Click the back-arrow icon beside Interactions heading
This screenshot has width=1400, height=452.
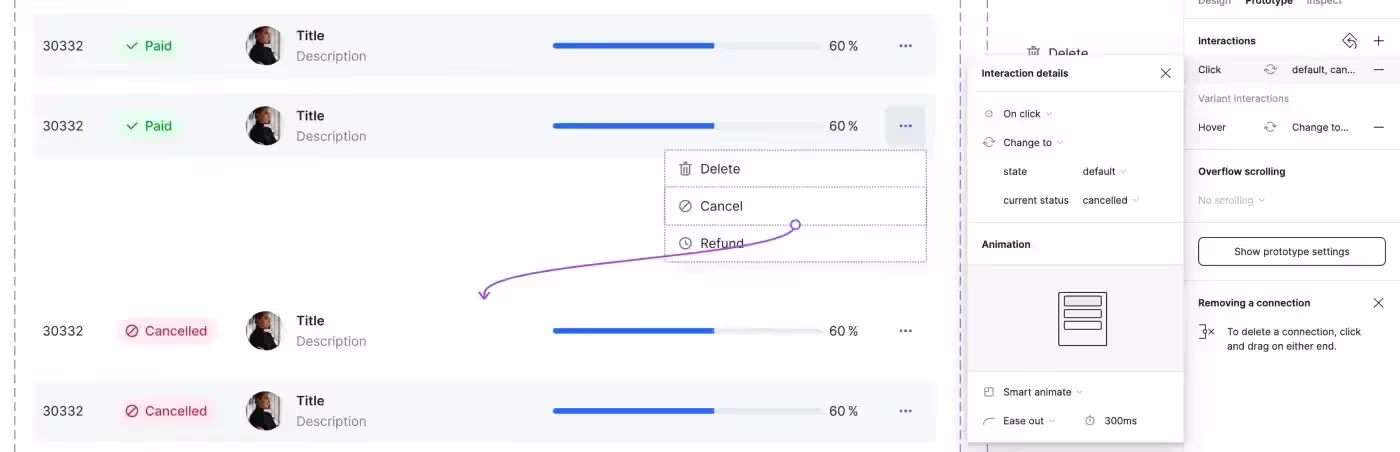pyautogui.click(x=1349, y=41)
